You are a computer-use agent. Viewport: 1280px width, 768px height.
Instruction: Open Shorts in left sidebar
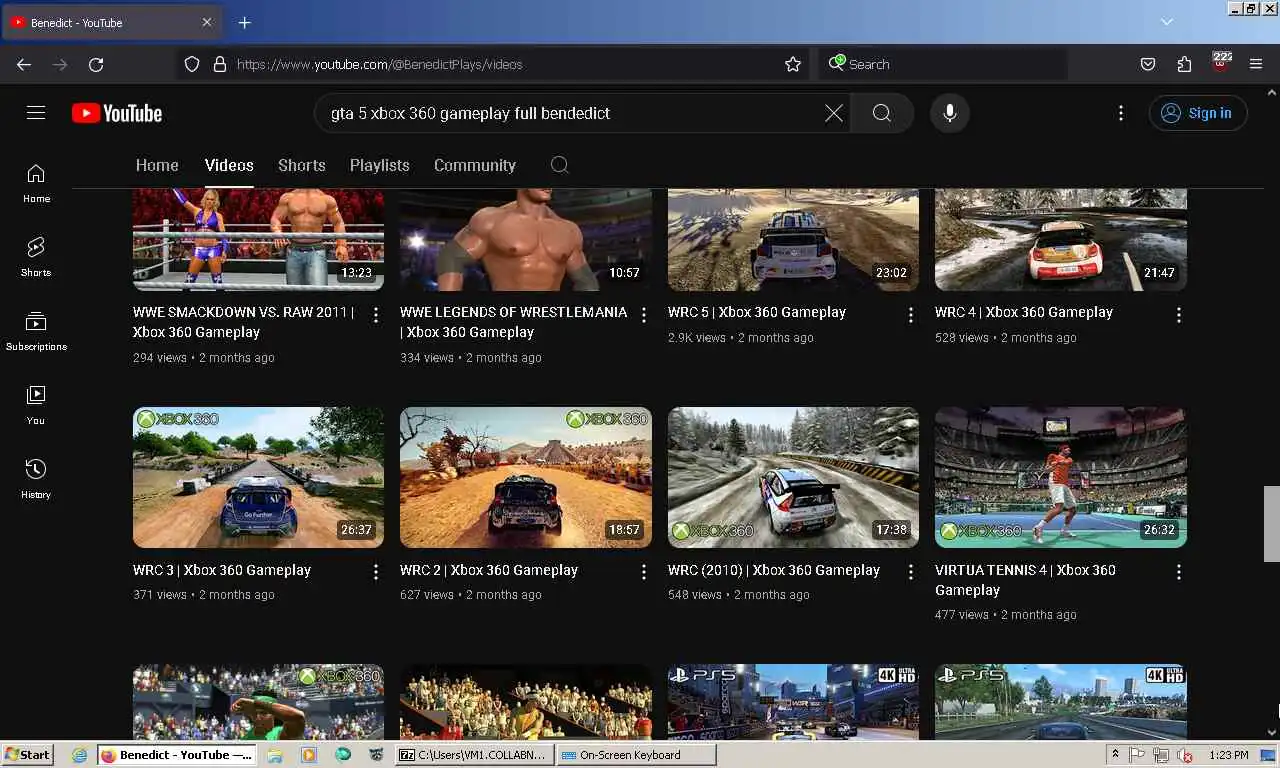36,257
